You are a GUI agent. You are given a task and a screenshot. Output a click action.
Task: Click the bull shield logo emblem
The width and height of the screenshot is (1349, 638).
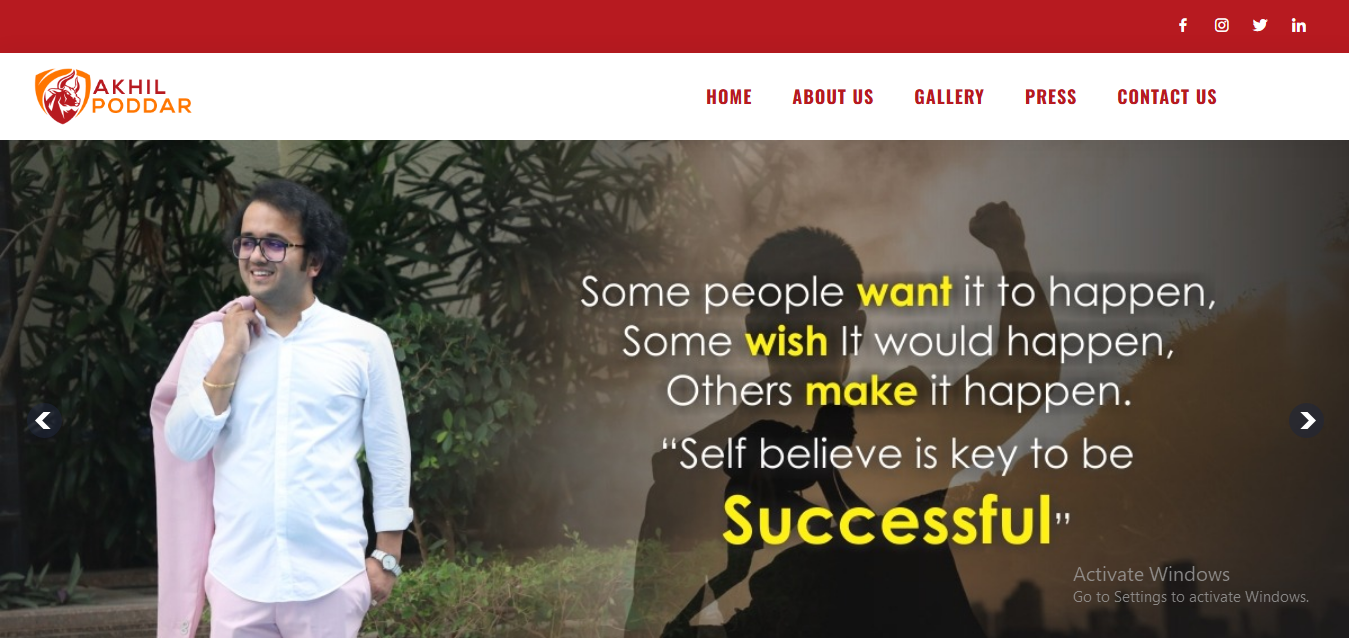click(x=62, y=96)
